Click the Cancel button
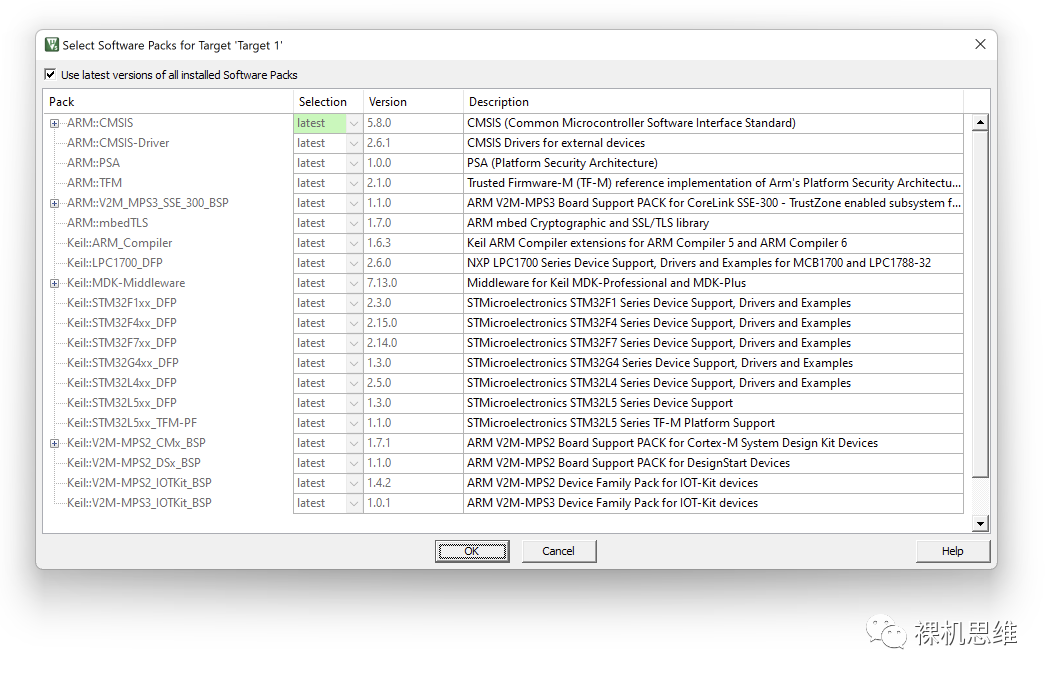Image resolution: width=1052 pixels, height=680 pixels. (558, 551)
